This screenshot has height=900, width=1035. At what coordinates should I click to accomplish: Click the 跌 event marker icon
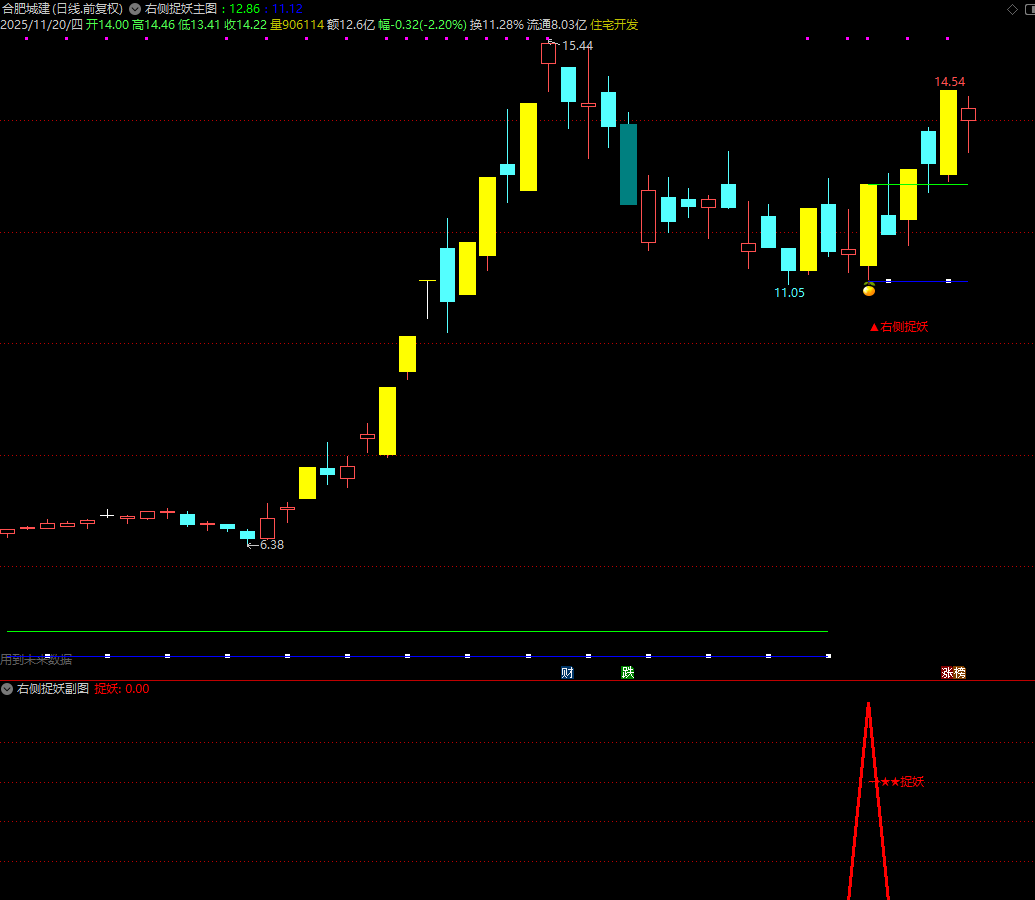[627, 673]
